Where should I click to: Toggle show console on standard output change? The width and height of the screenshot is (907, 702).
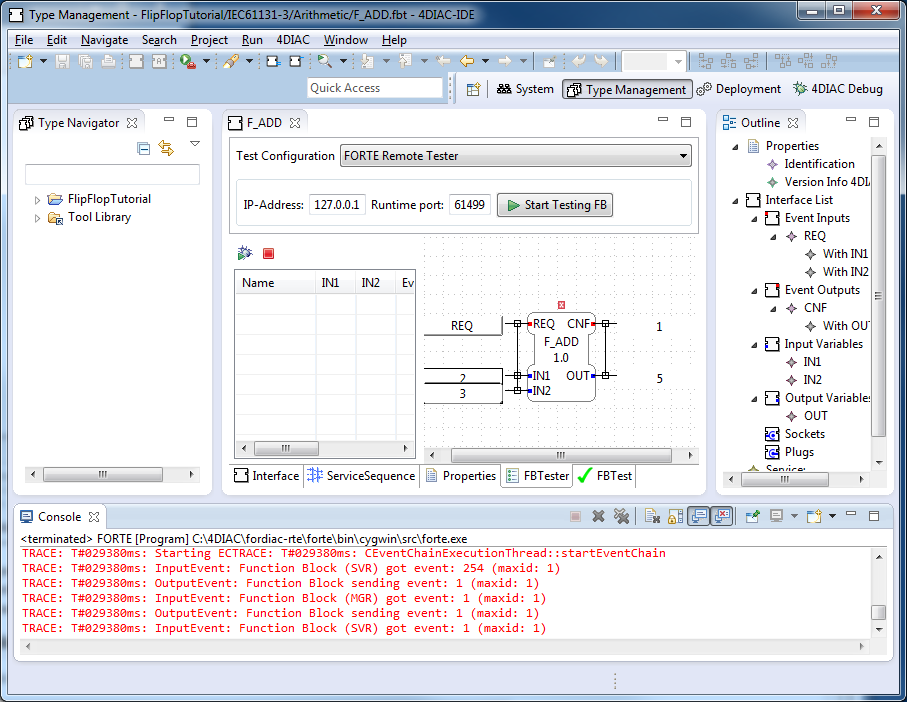(699, 516)
